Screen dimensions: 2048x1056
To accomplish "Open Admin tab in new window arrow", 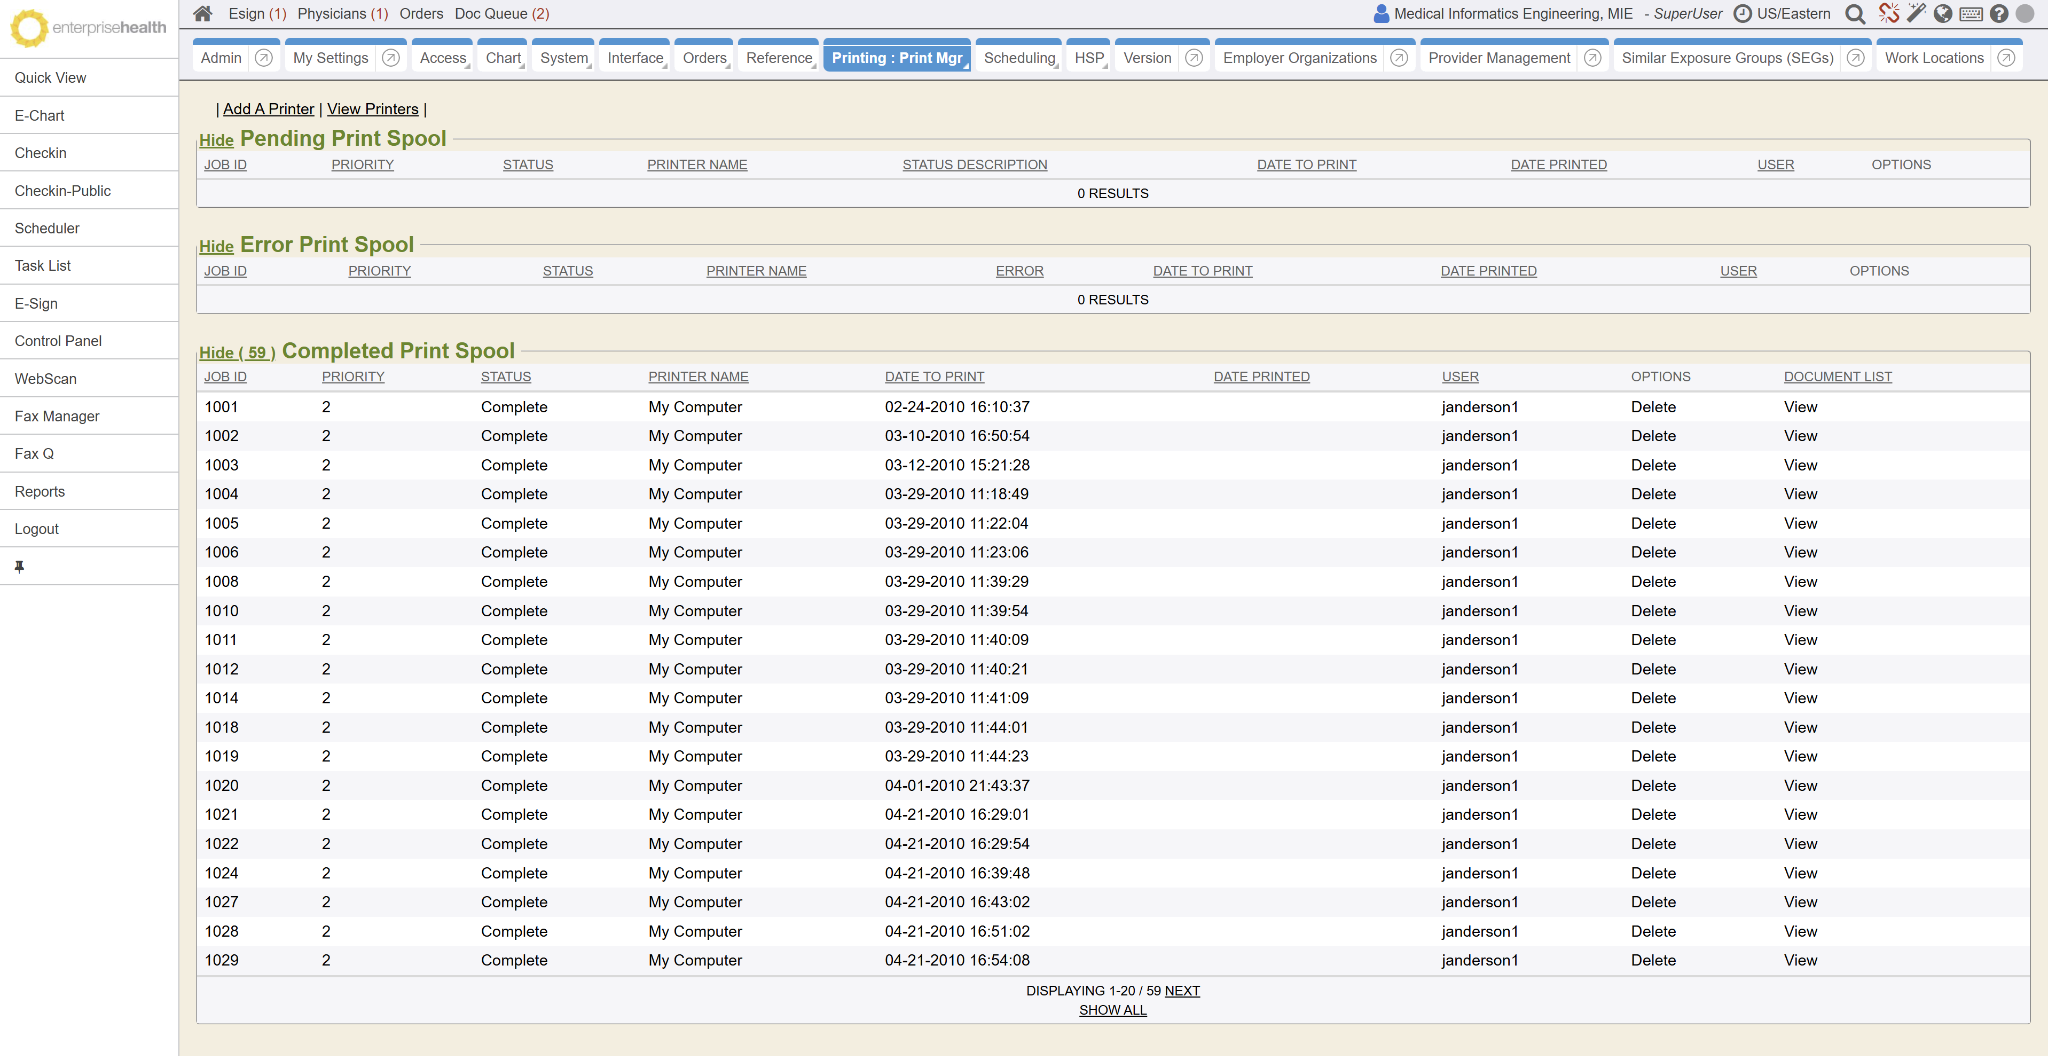I will pyautogui.click(x=264, y=58).
